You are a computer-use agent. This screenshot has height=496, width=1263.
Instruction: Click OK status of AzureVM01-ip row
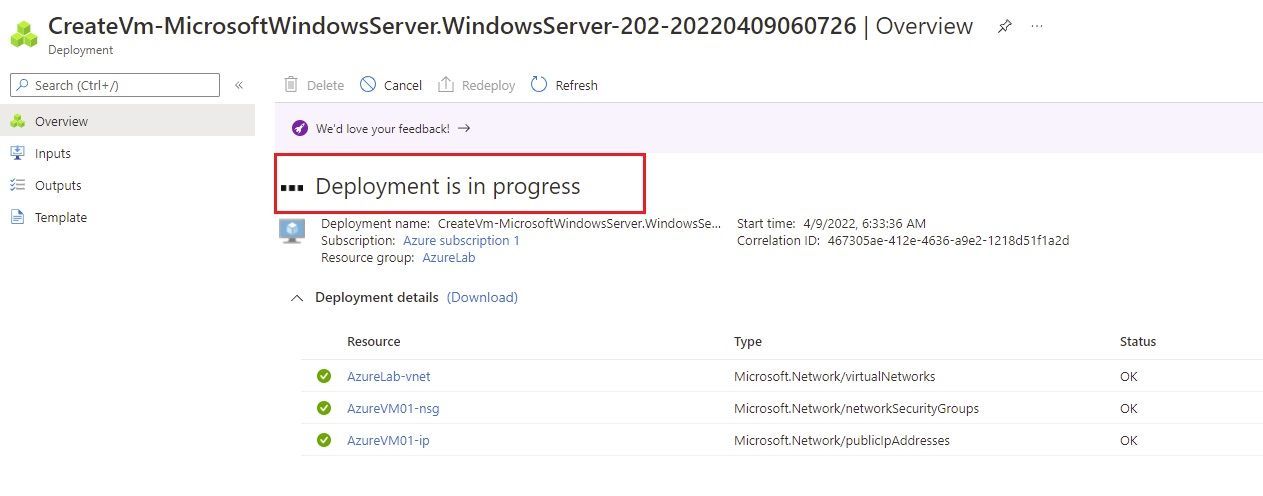point(1129,440)
